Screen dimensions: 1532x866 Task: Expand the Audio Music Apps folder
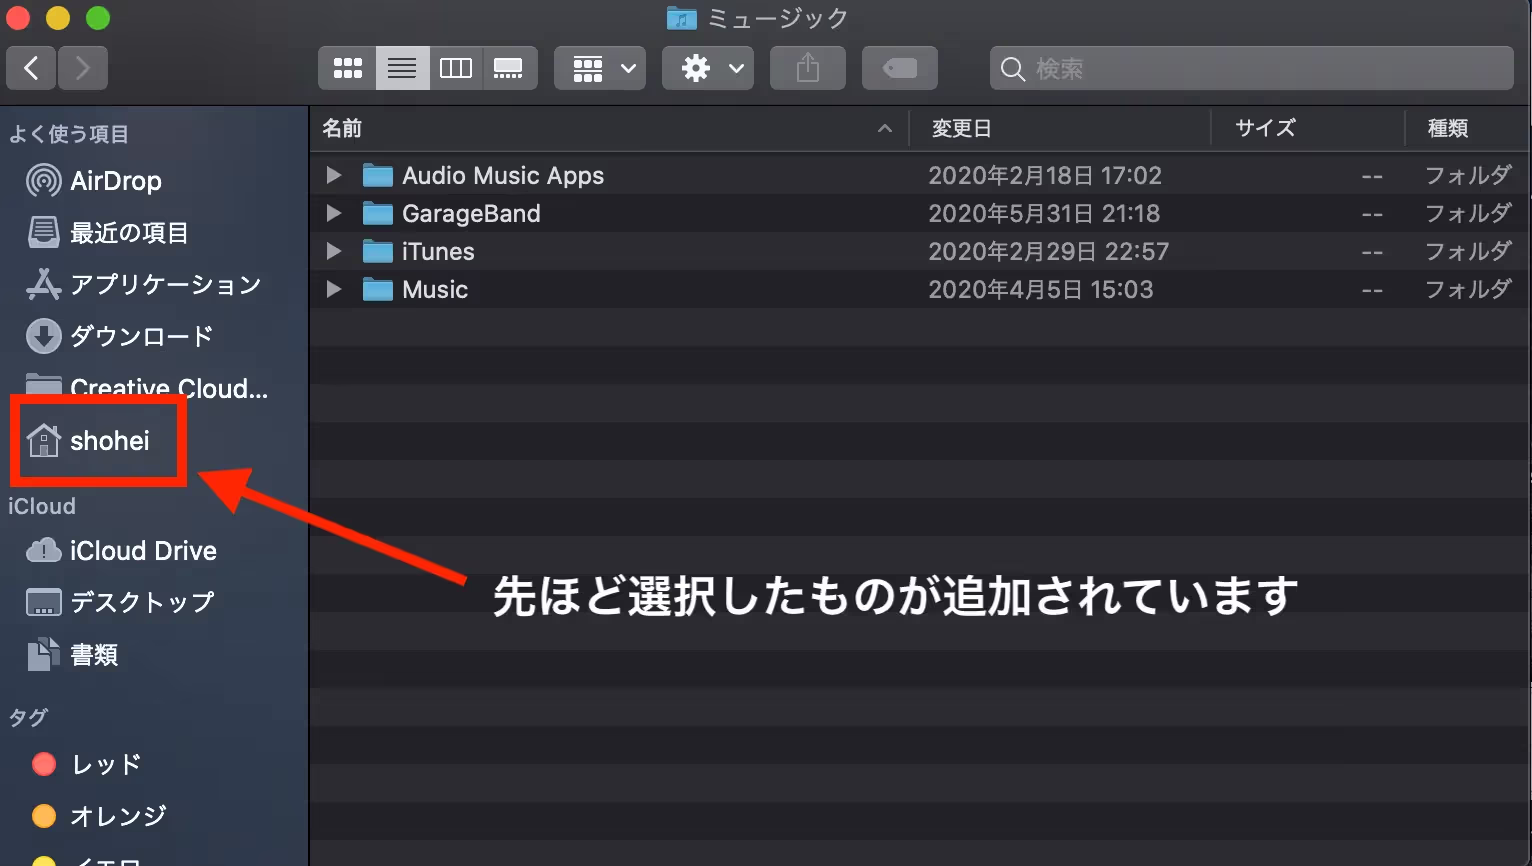[334, 176]
